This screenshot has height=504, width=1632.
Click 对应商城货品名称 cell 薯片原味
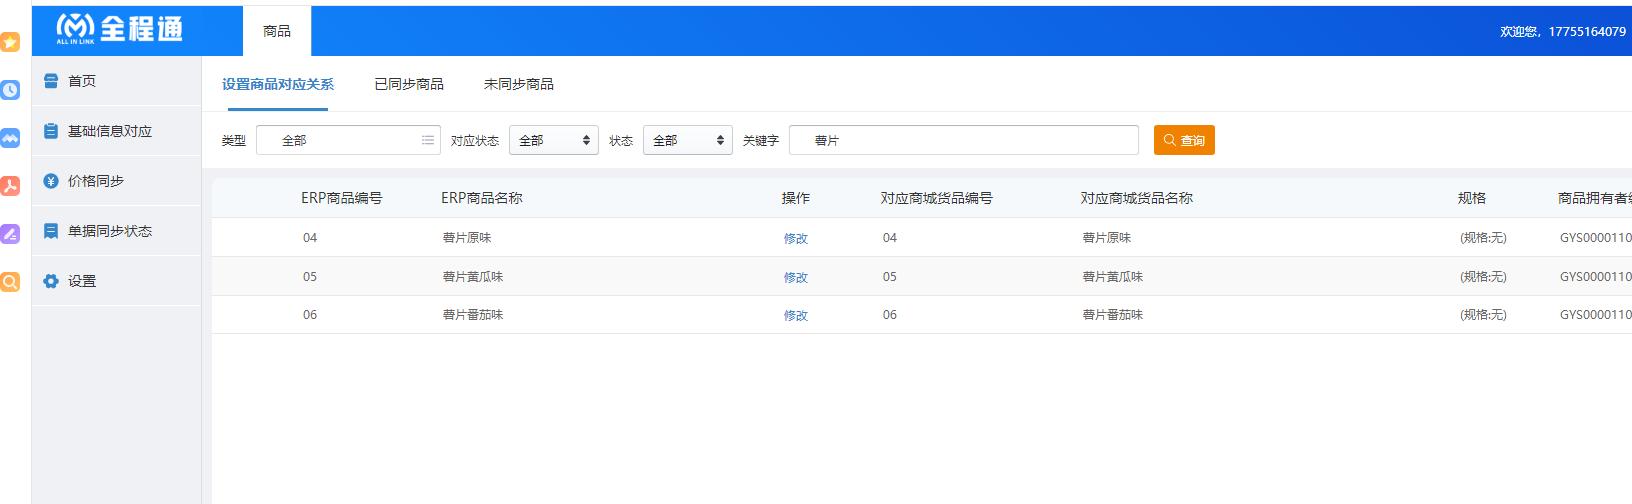click(1107, 238)
